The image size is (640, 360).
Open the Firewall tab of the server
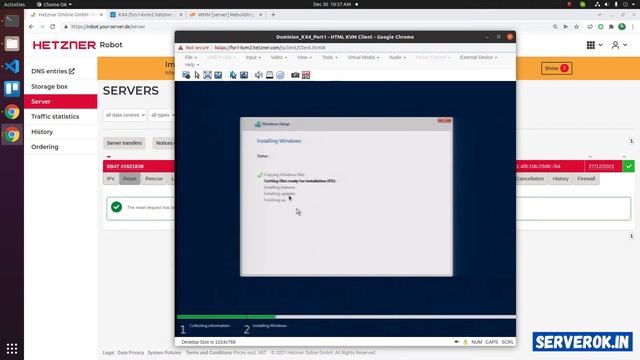tap(586, 179)
